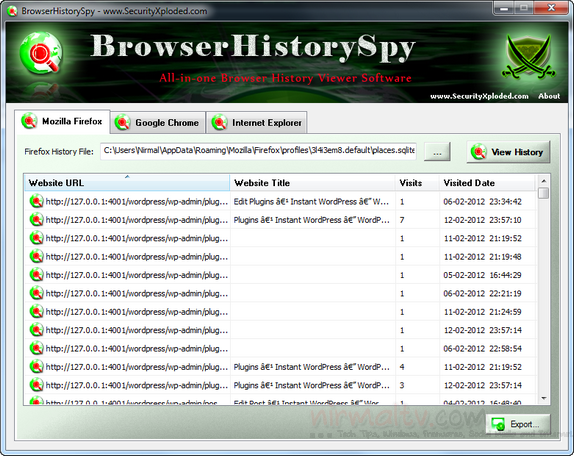The height and width of the screenshot is (456, 574).
Task: Select date 06-02-2012 22:21:19 cell
Action: tap(482, 293)
